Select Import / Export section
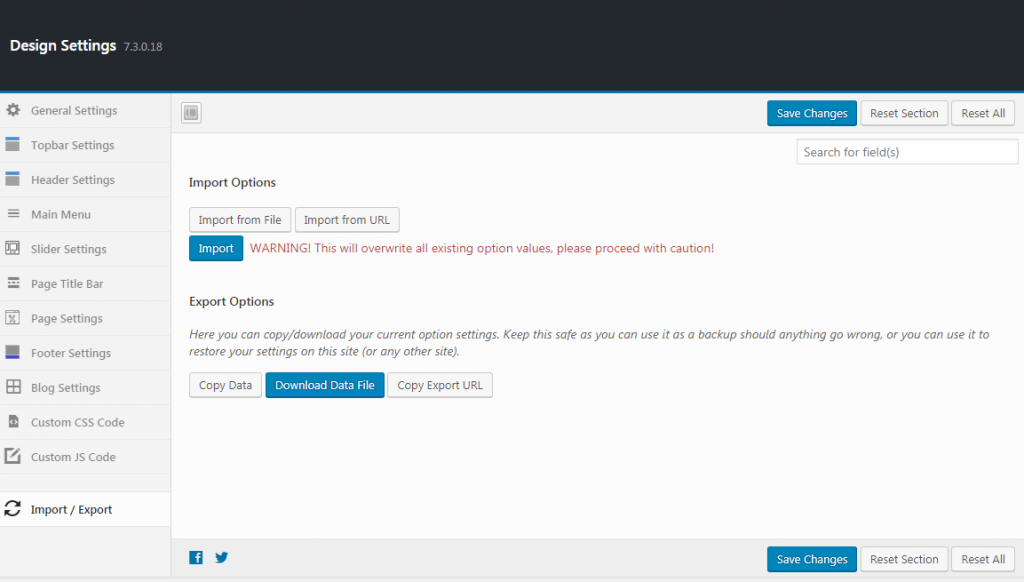The width and height of the screenshot is (1024, 582). [x=85, y=509]
